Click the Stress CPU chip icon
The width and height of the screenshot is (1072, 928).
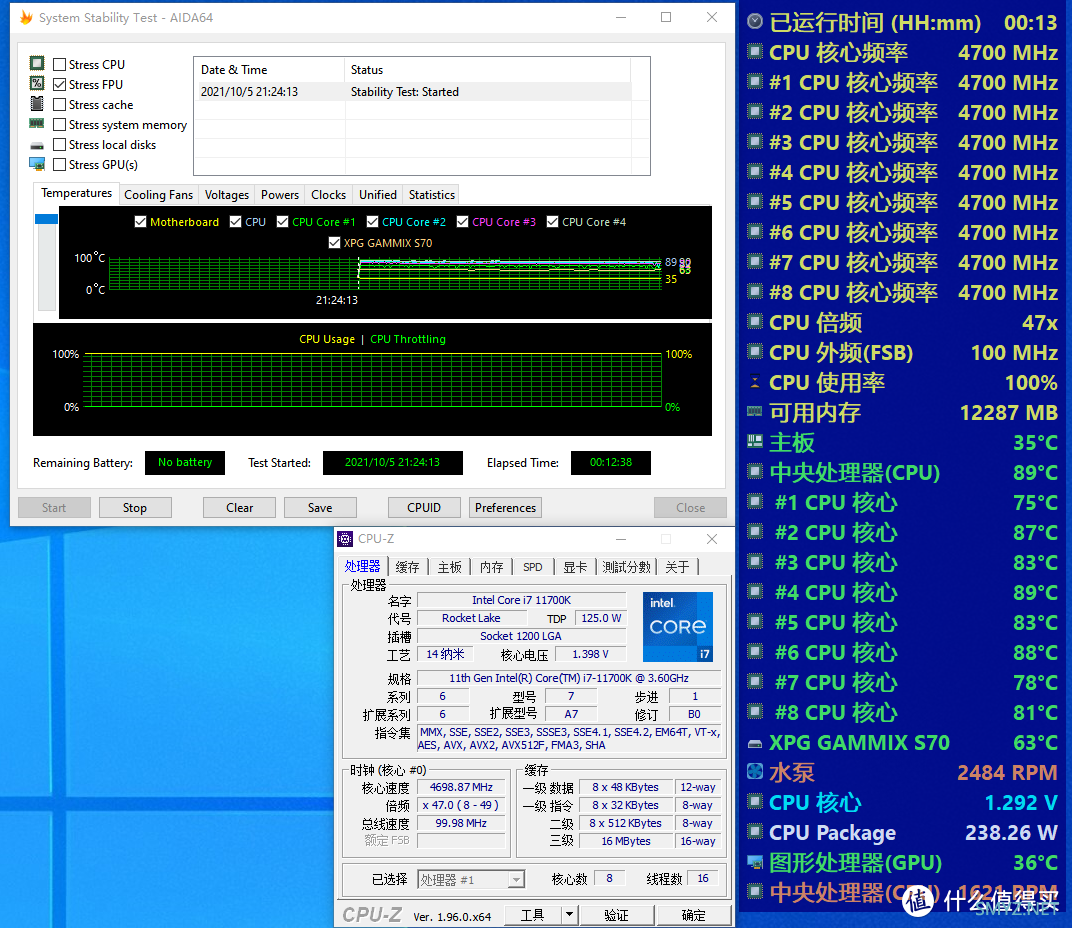(37, 64)
